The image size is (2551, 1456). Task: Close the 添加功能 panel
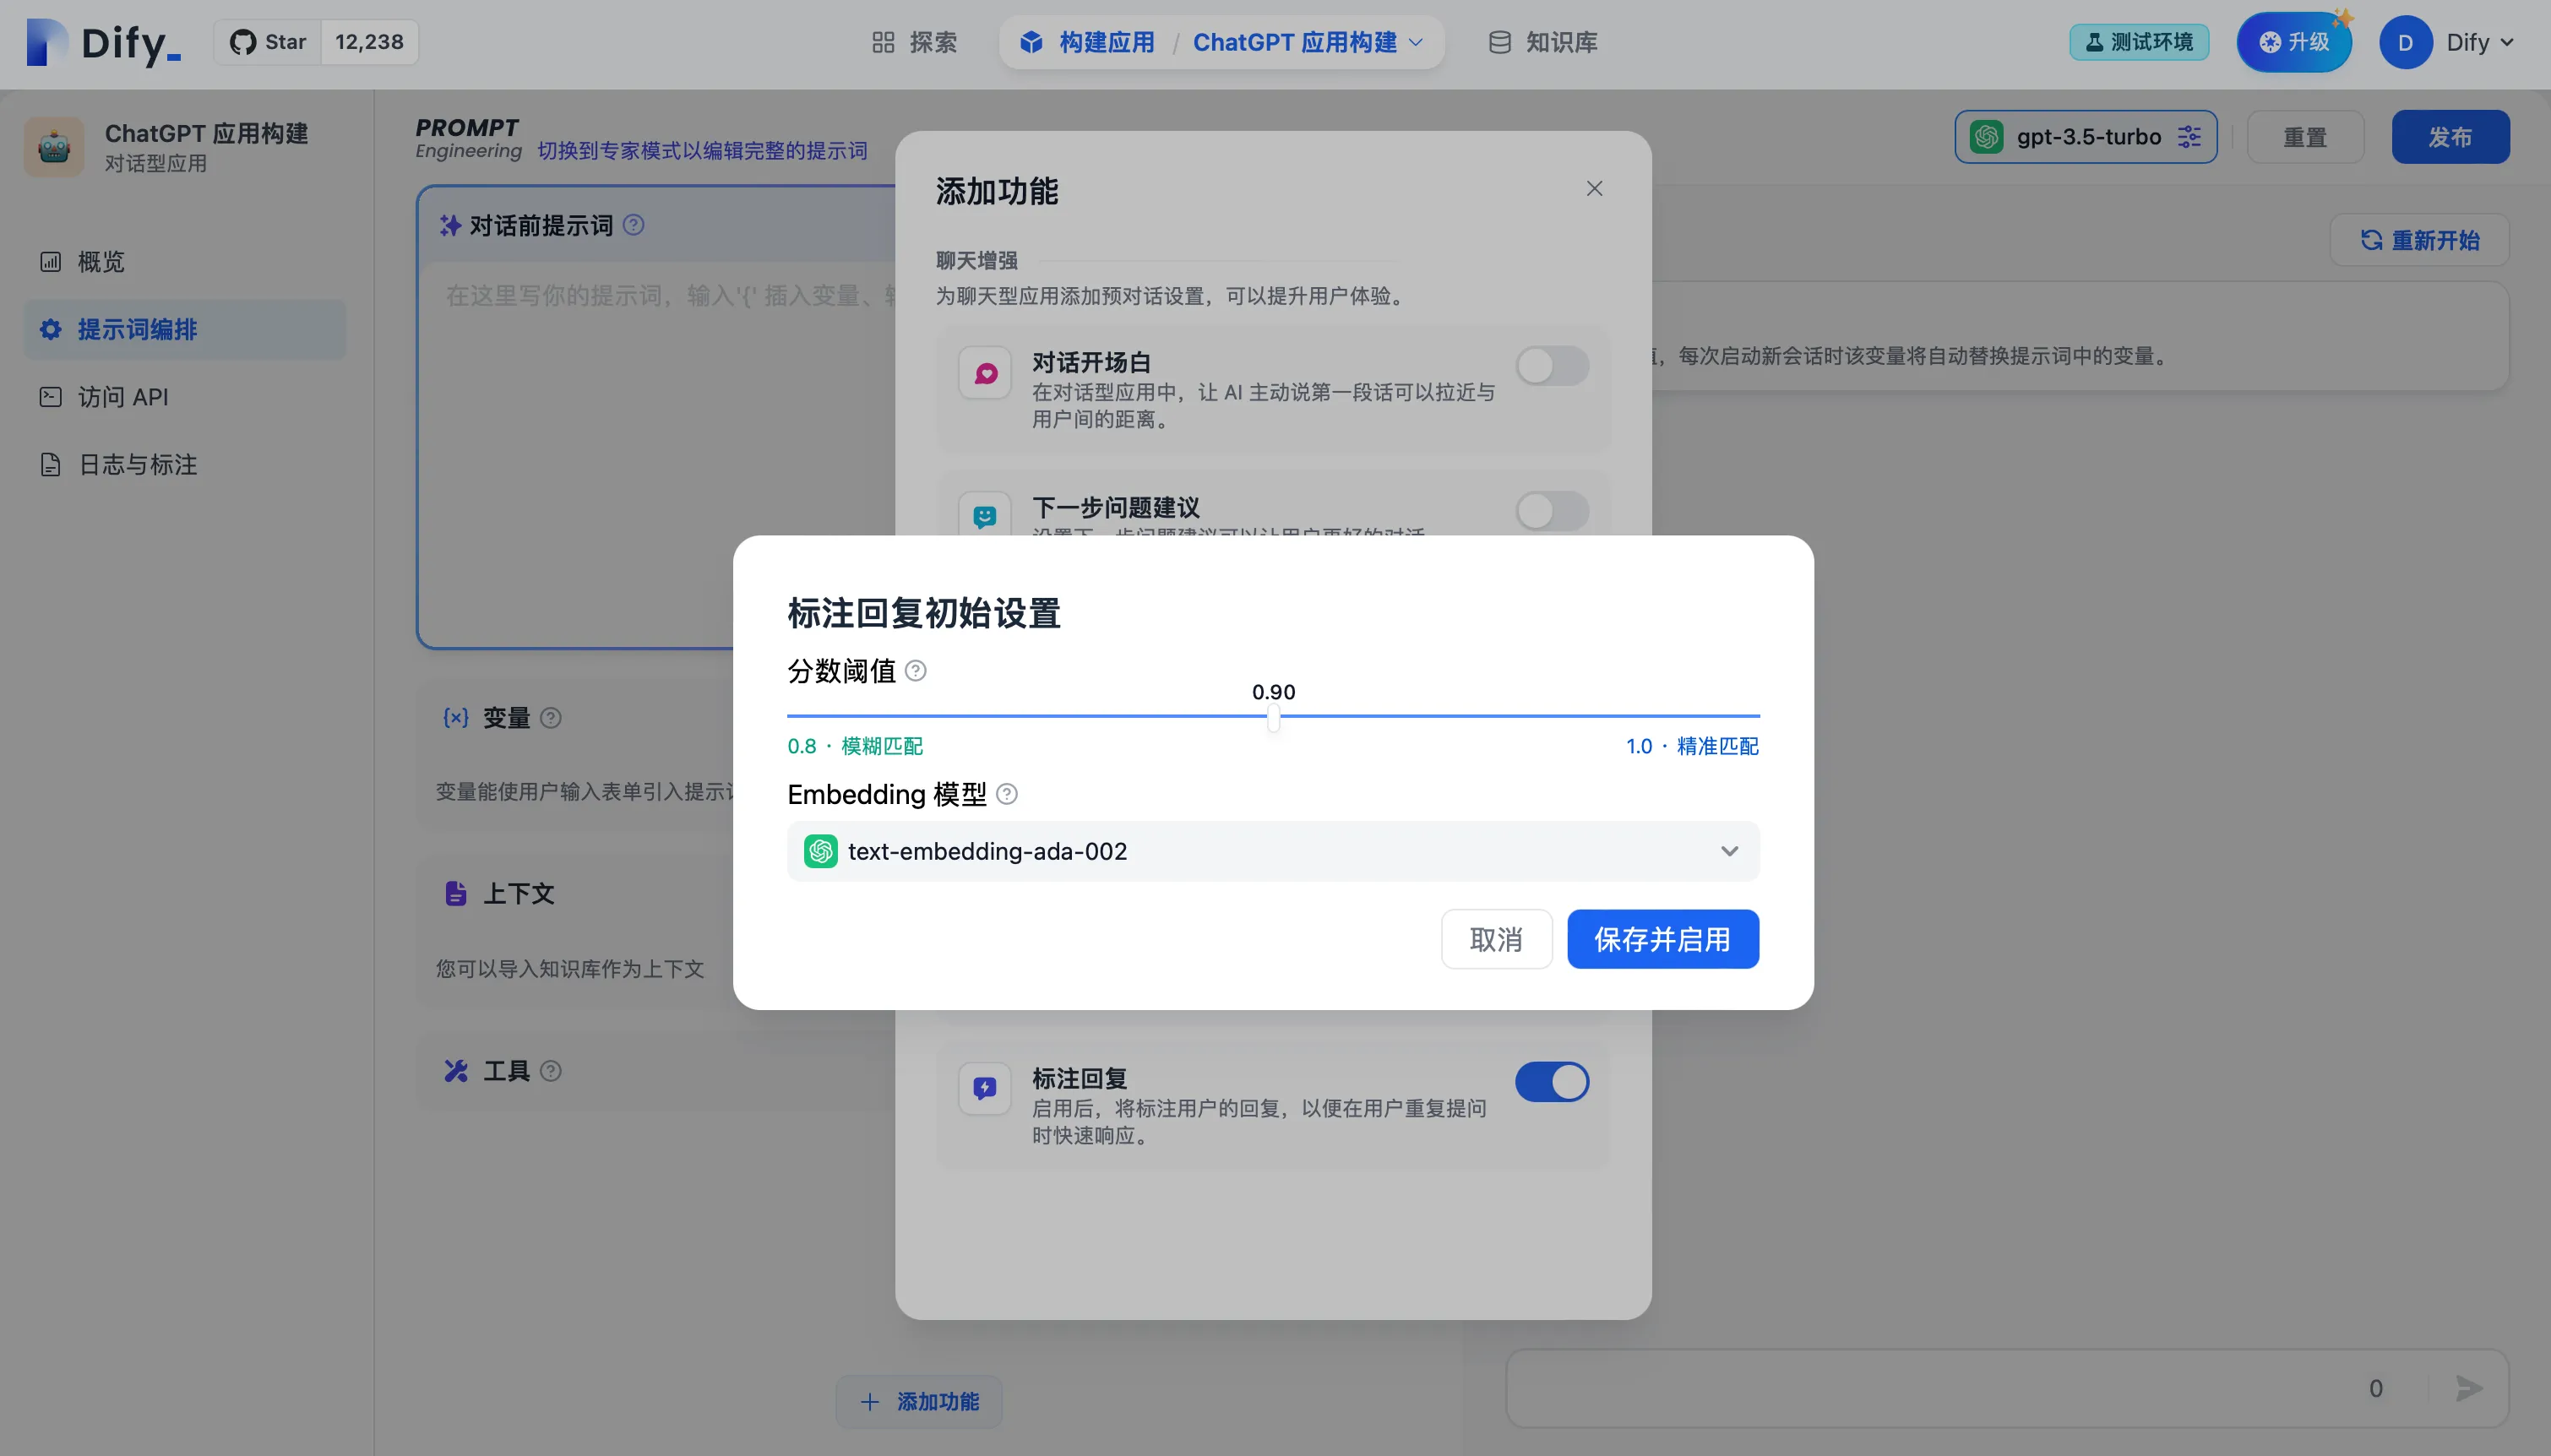[1594, 189]
